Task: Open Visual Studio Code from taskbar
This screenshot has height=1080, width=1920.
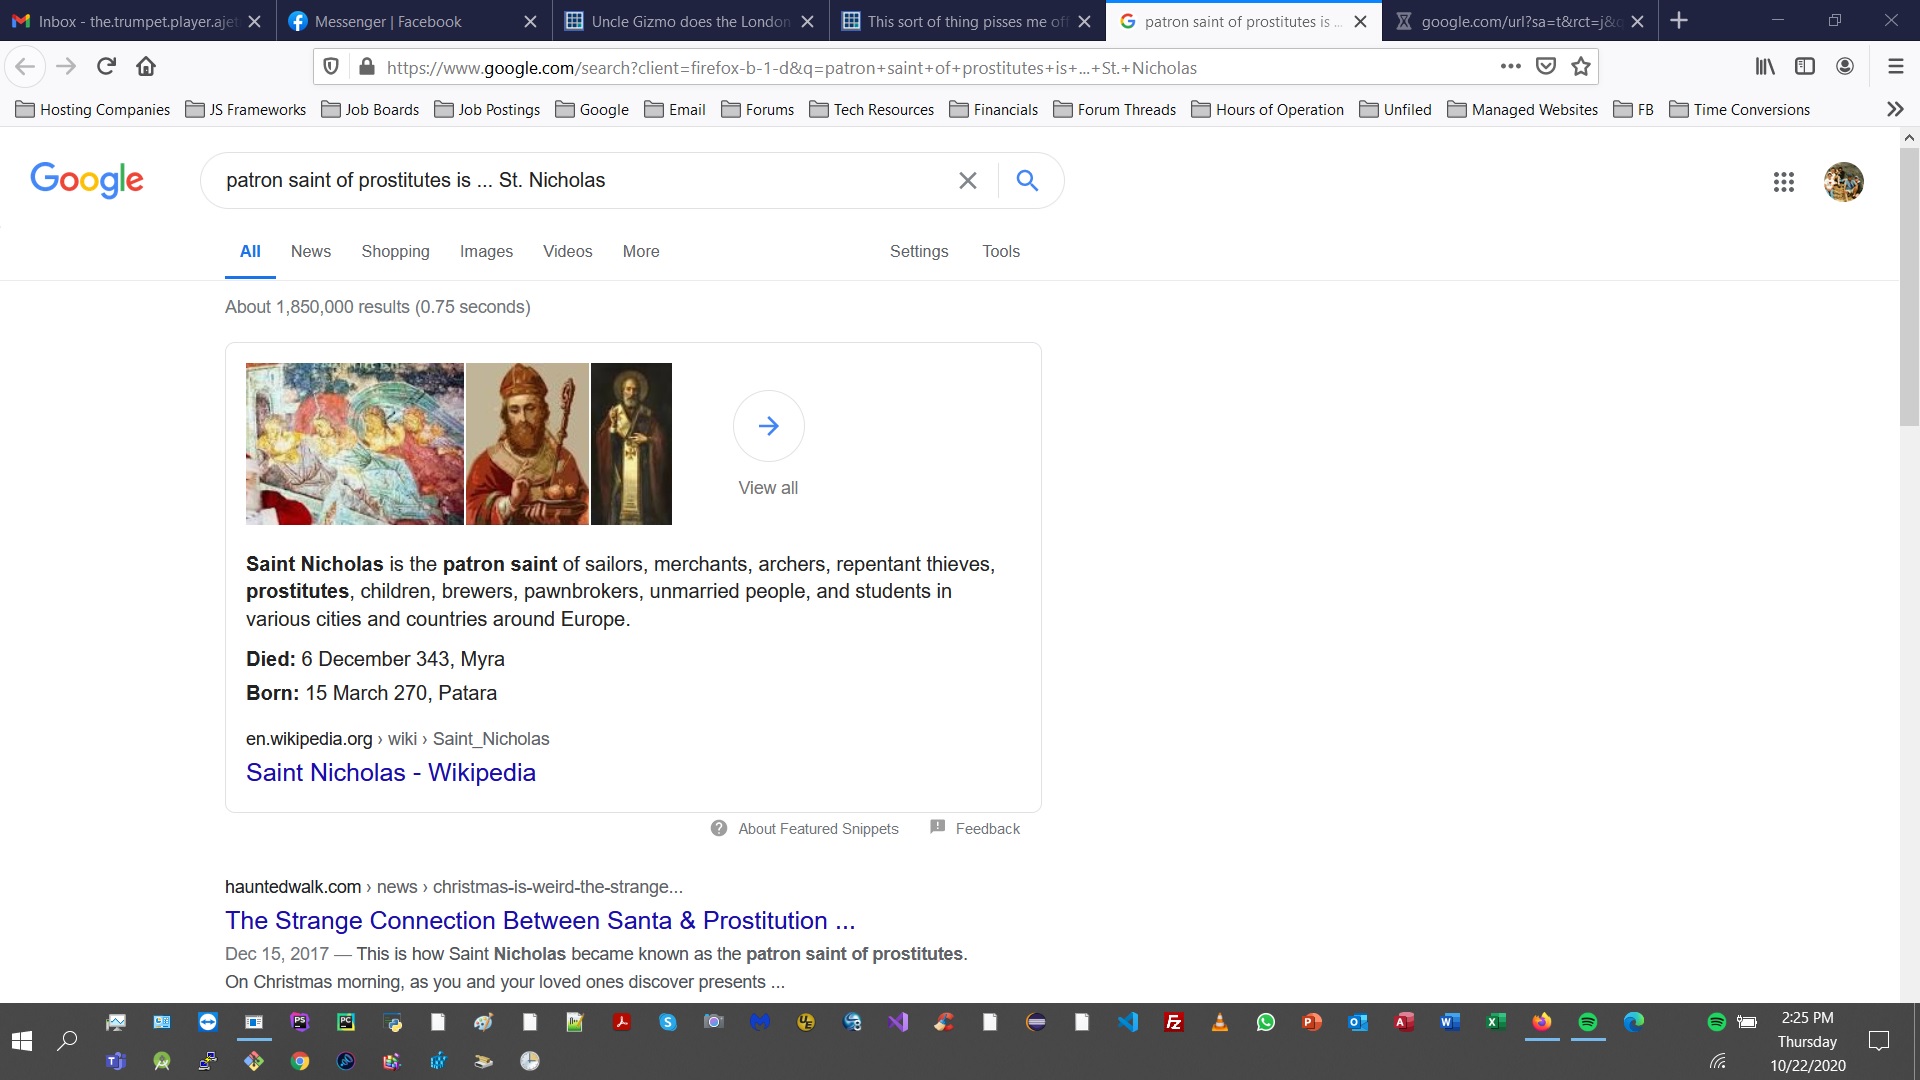Action: click(1128, 1022)
